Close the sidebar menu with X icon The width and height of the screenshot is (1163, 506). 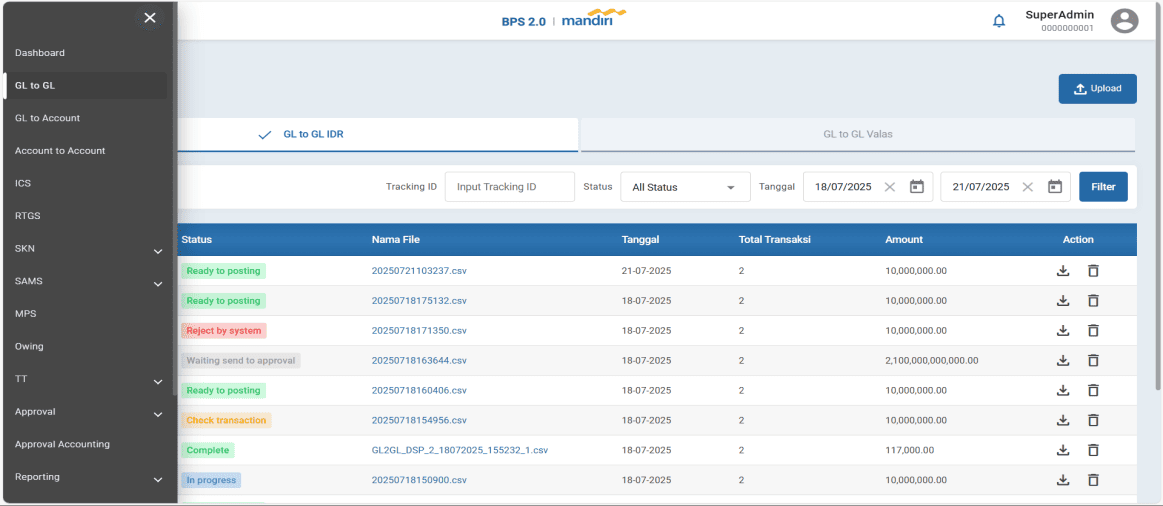[x=150, y=18]
